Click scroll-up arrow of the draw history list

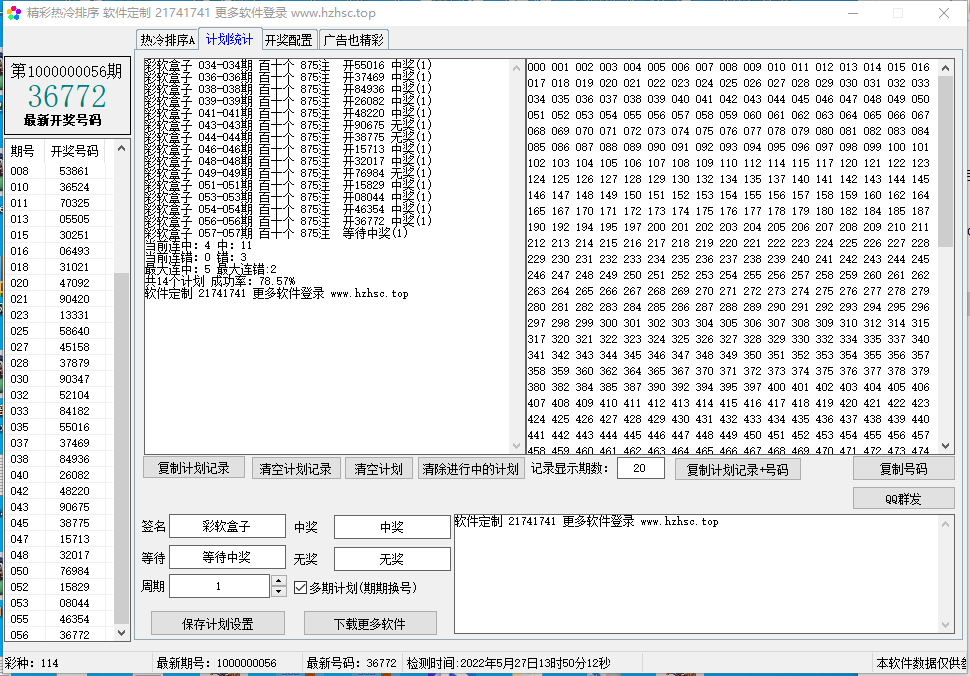click(x=121, y=148)
